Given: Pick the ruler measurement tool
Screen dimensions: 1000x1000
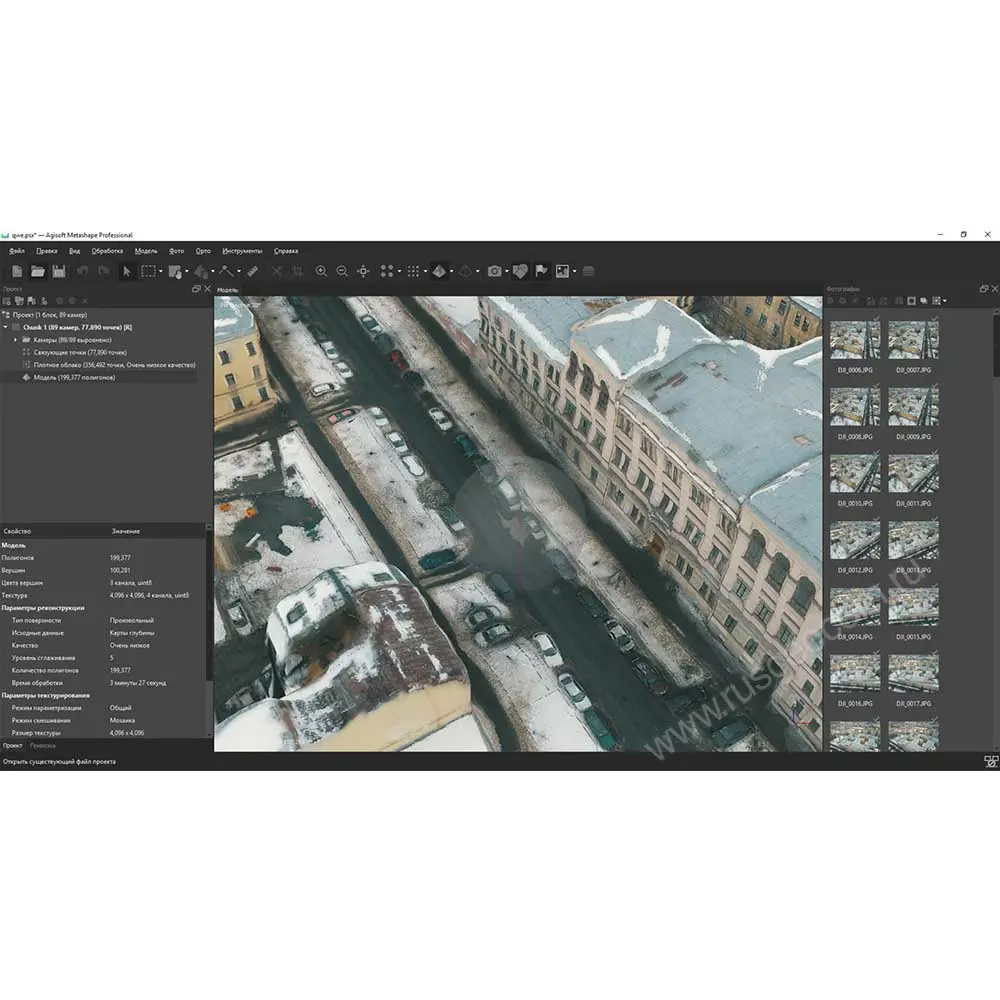Looking at the screenshot, I should coord(253,271).
